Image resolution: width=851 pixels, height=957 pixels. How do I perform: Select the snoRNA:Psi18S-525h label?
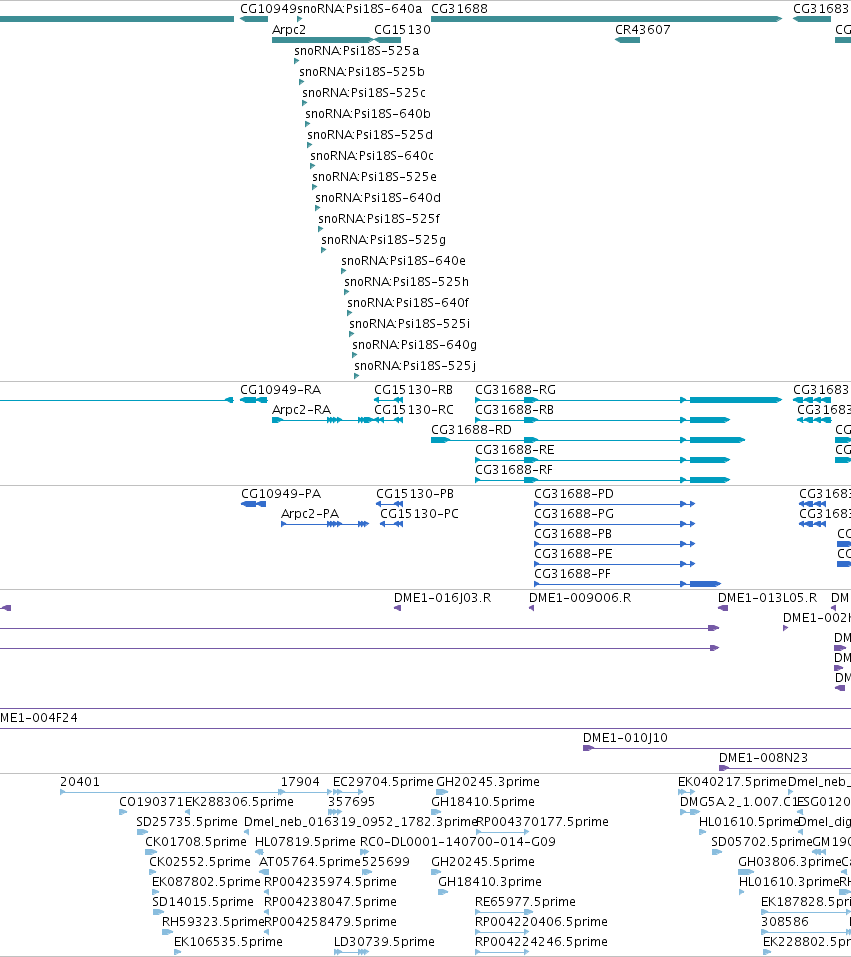click(x=407, y=281)
